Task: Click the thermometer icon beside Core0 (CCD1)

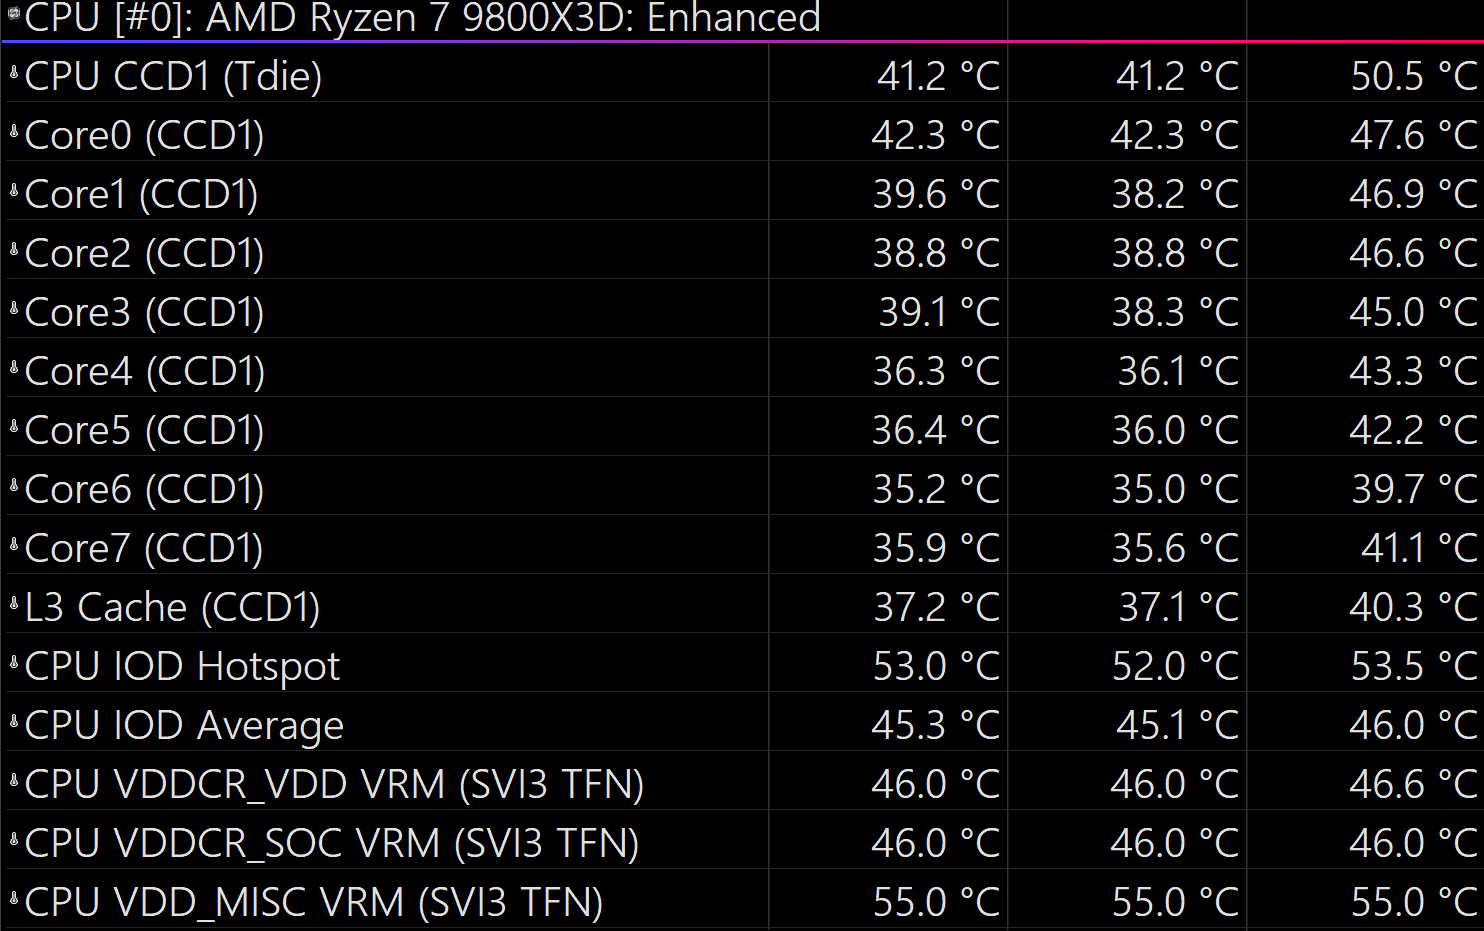Action: 14,132
